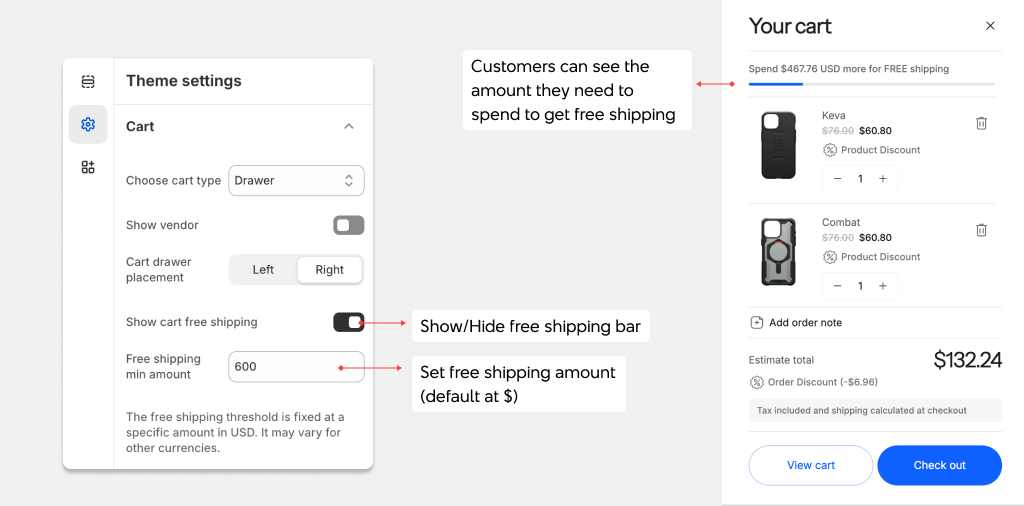Click the free shipping threshold help text
Image resolution: width=1024 pixels, height=506 pixels.
(235, 432)
